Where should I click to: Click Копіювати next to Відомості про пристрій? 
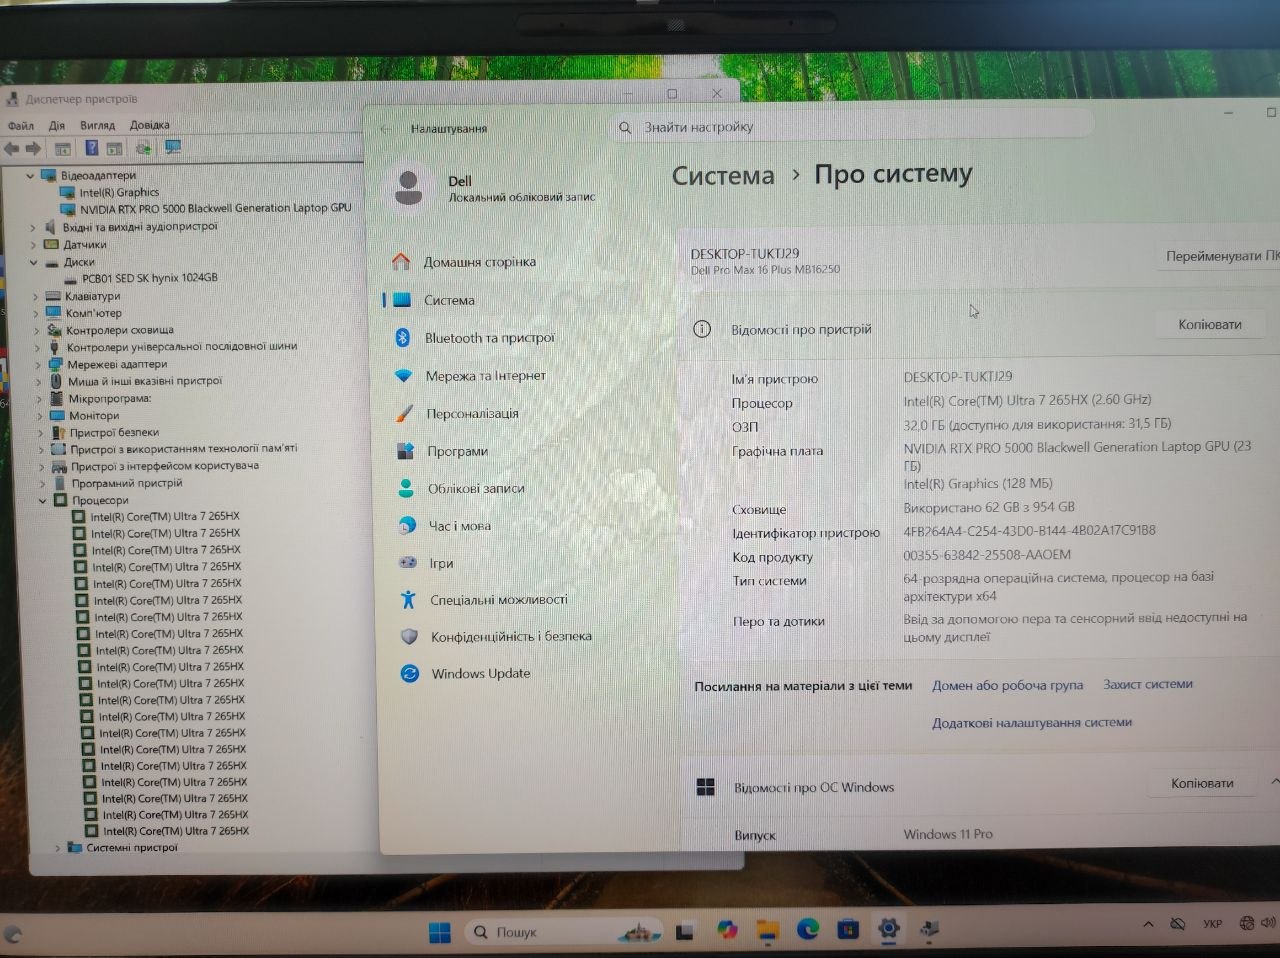(1210, 325)
